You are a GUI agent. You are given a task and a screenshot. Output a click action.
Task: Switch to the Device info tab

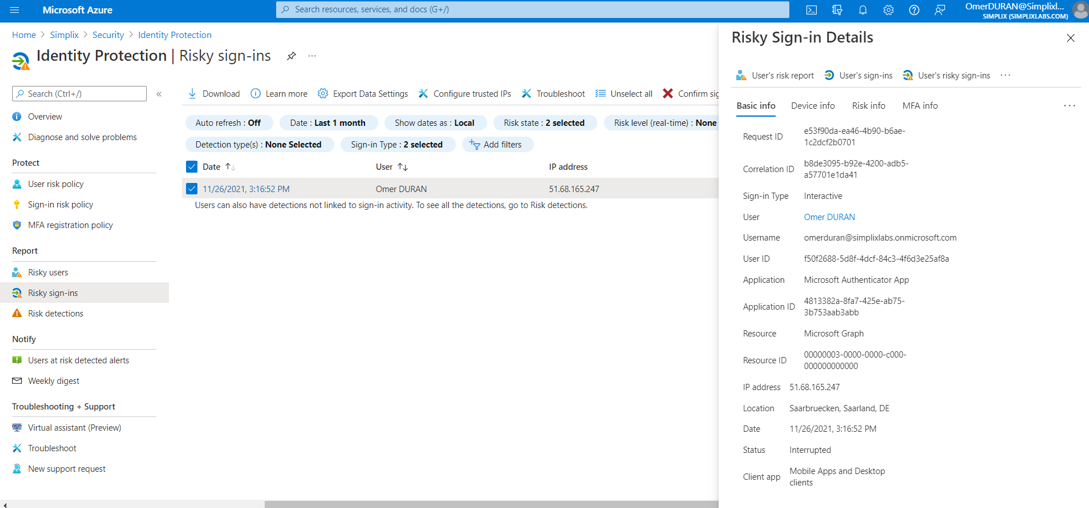(813, 106)
